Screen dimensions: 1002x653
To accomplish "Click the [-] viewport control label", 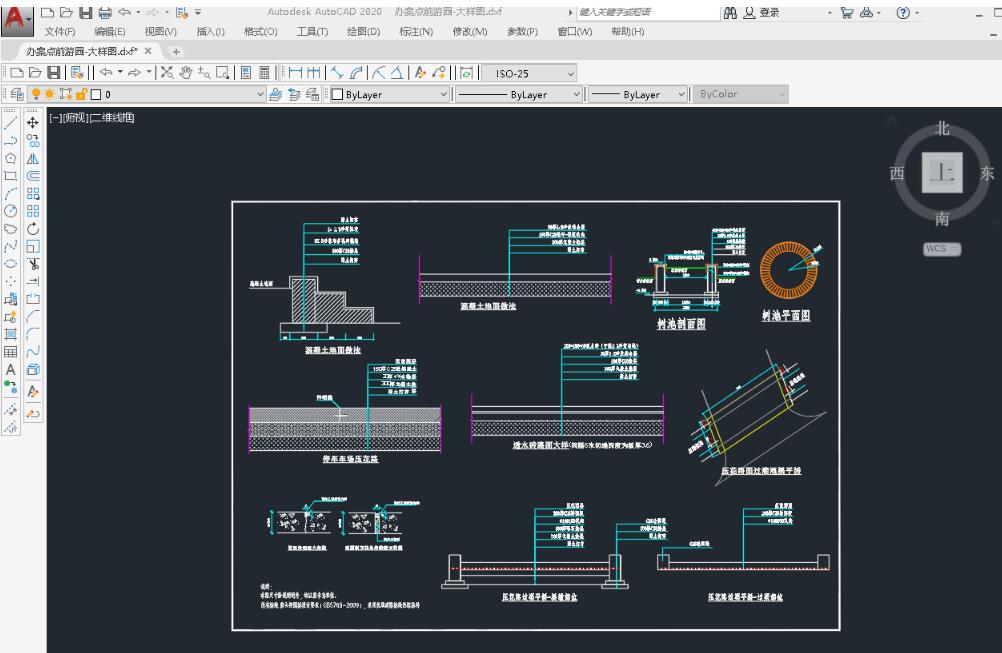I will (x=56, y=118).
